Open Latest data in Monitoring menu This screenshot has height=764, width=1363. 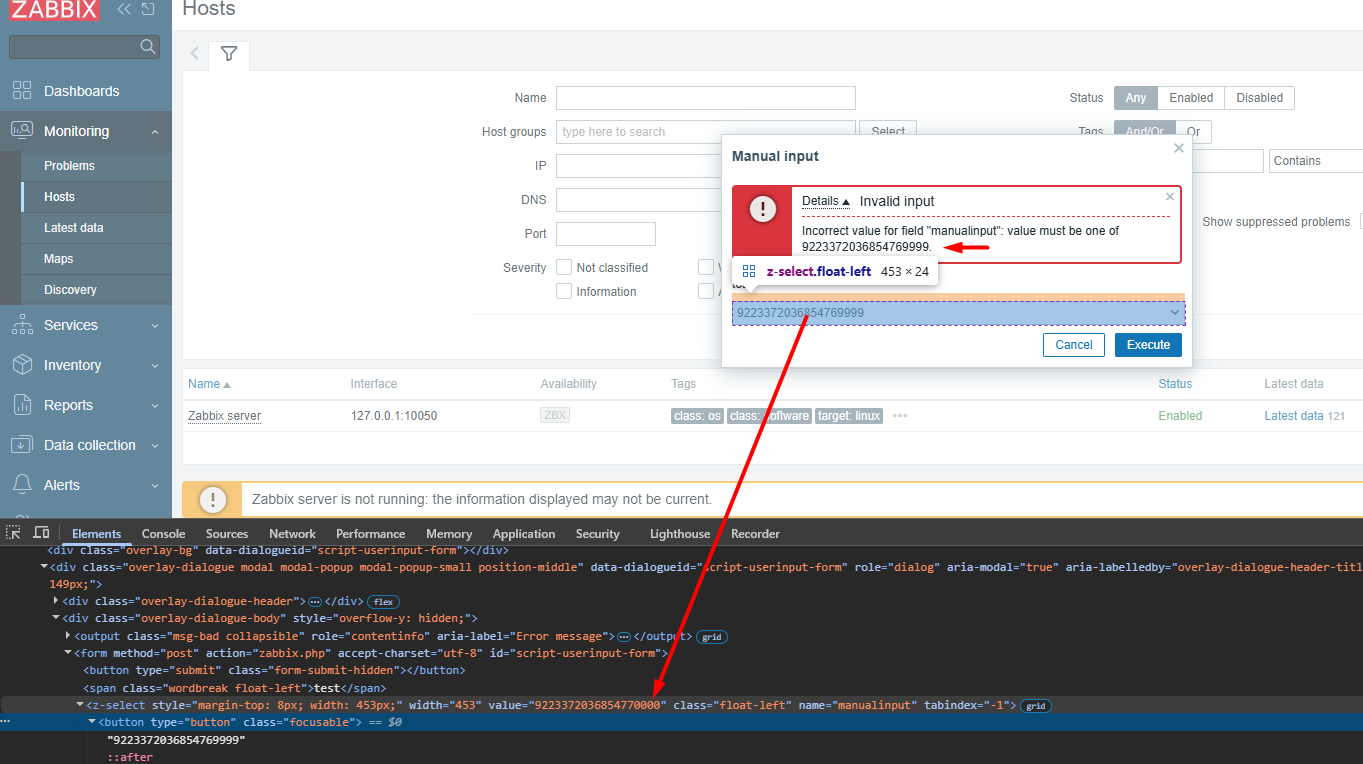[74, 228]
